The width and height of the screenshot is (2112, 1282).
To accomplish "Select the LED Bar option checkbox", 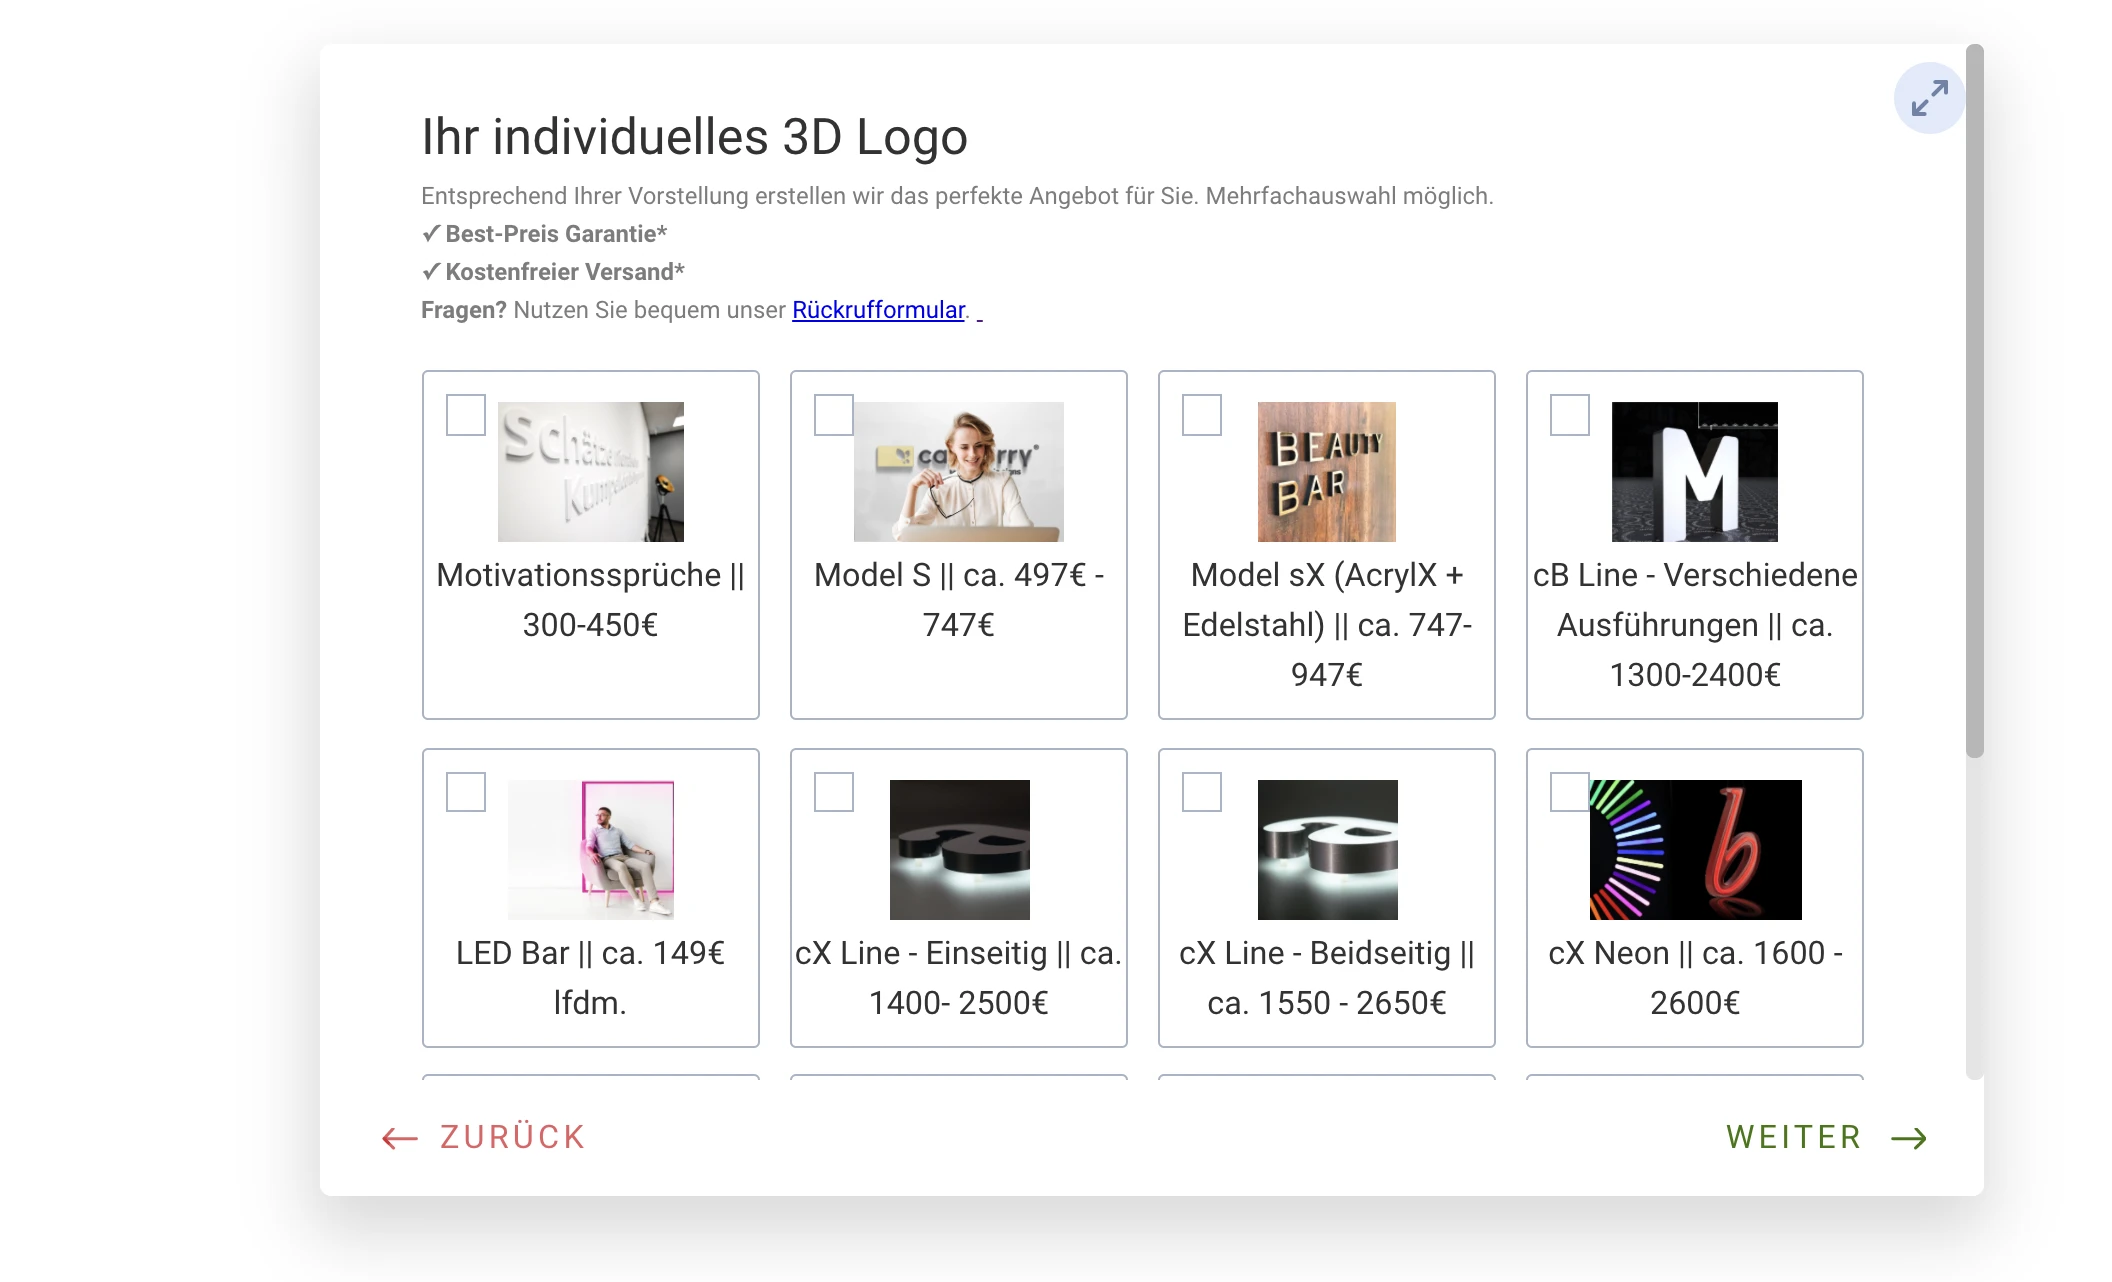I will (464, 794).
